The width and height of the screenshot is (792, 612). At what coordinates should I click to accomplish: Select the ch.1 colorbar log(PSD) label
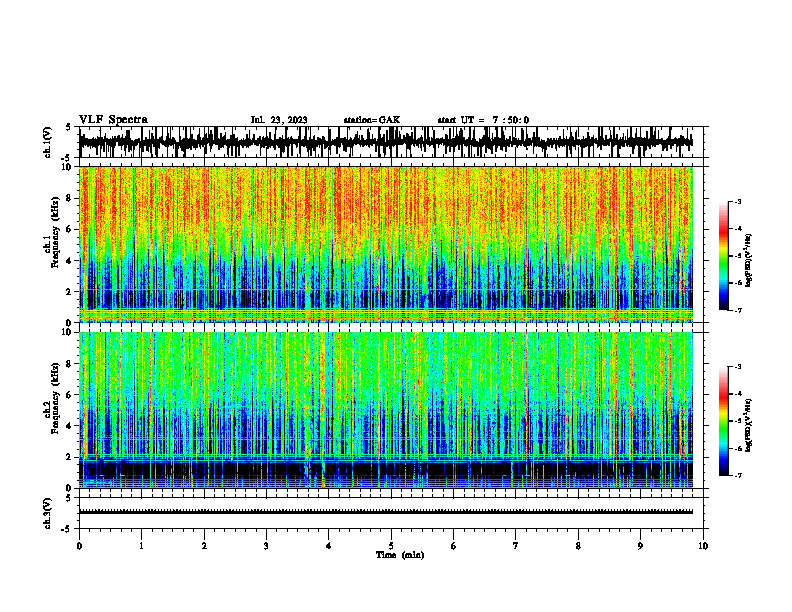[x=748, y=261]
